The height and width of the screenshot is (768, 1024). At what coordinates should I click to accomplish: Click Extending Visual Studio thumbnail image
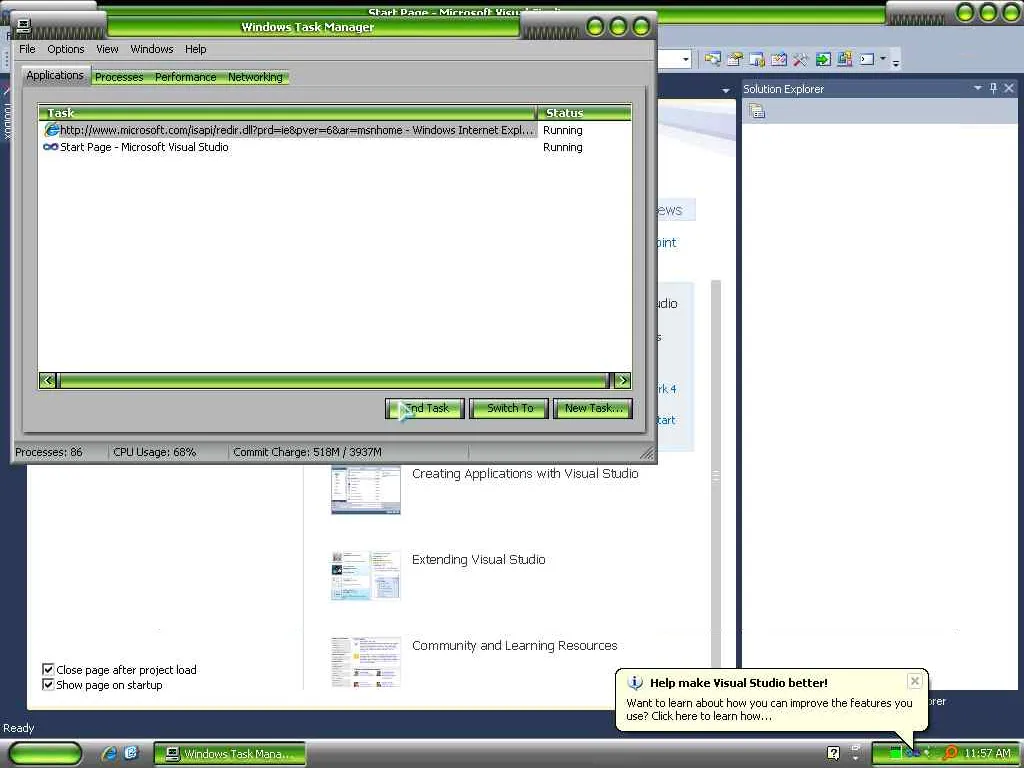tap(366, 575)
